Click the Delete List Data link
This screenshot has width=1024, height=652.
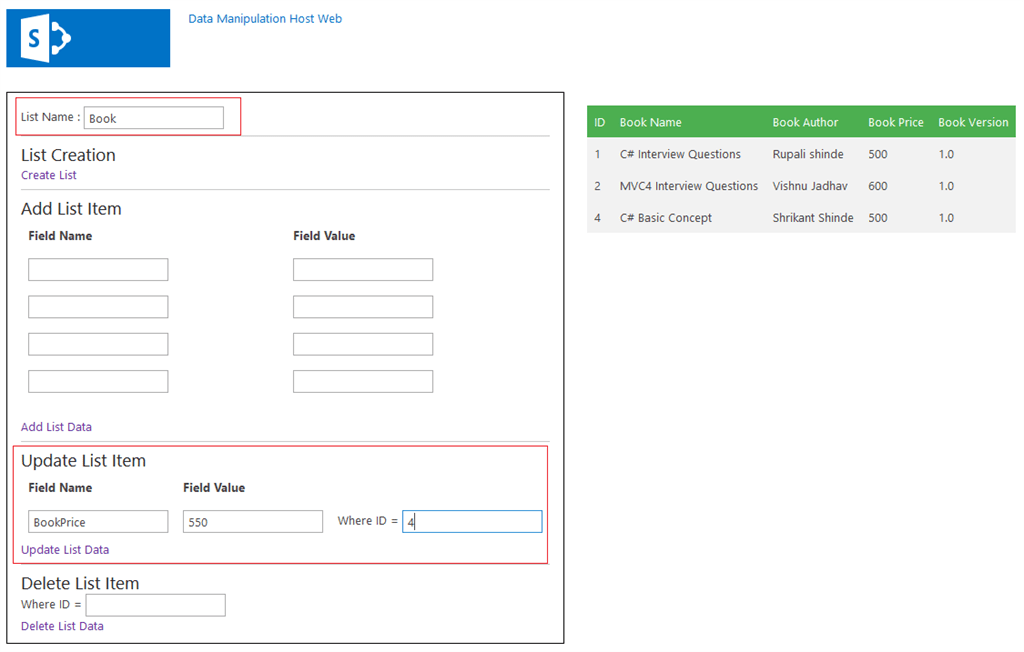click(x=62, y=625)
